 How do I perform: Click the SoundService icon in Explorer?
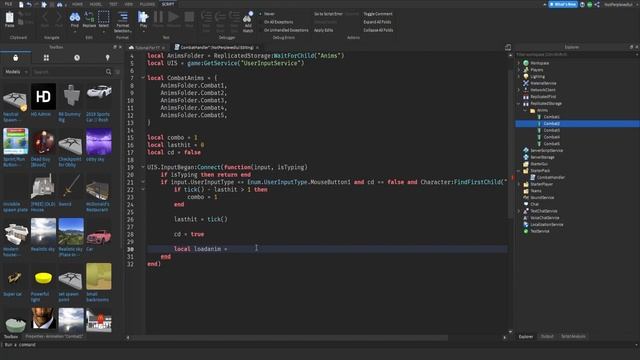(526, 197)
